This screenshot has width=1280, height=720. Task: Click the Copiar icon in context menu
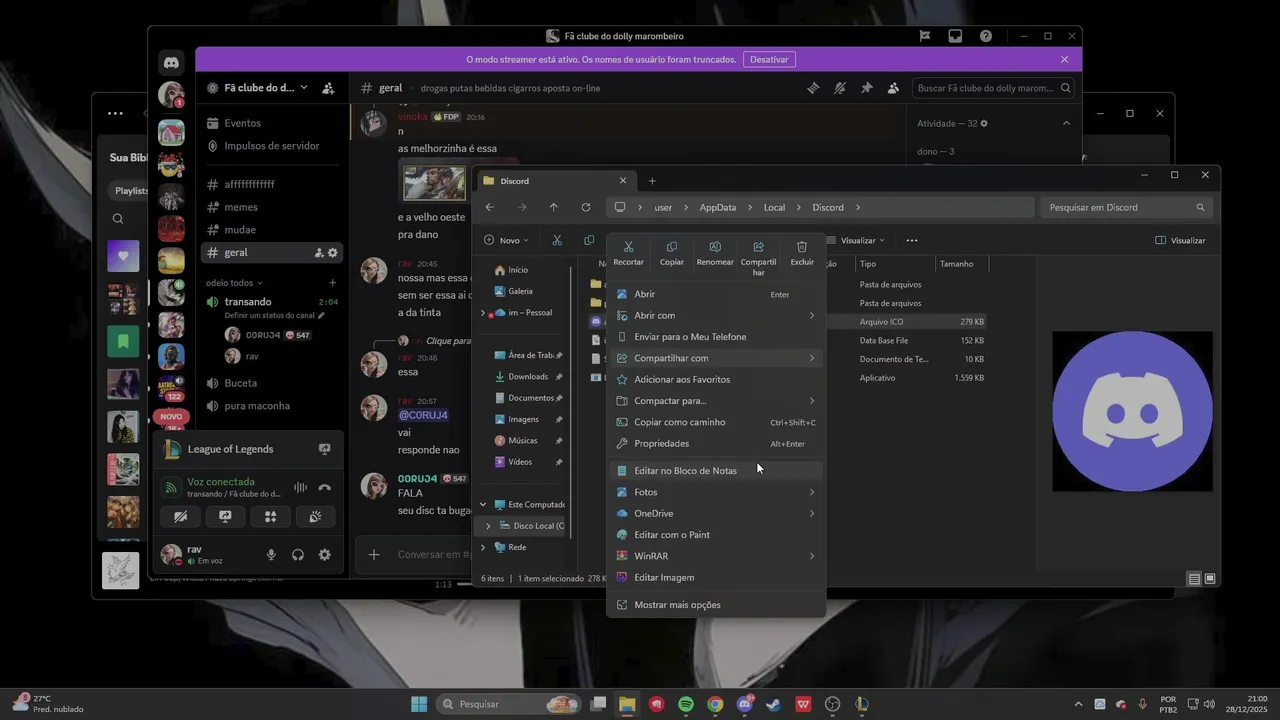coord(672,247)
